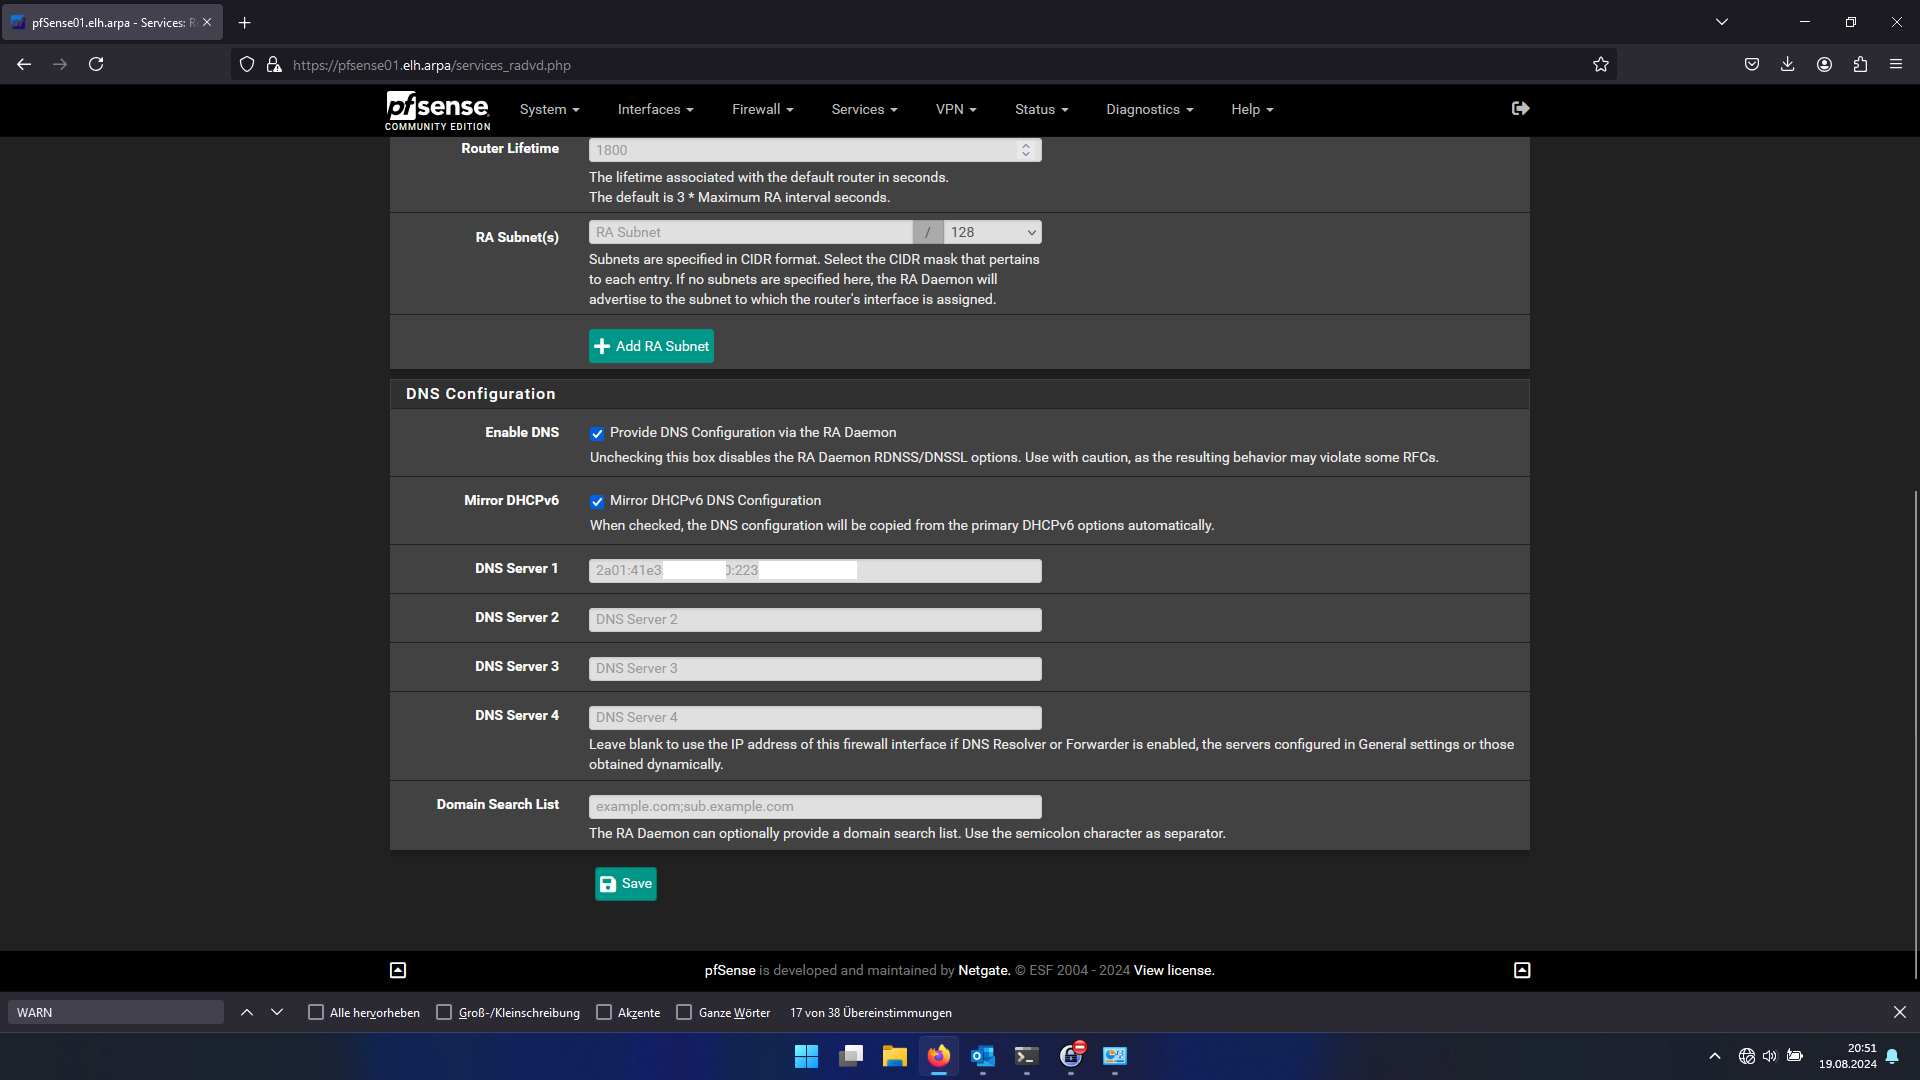The height and width of the screenshot is (1080, 1920).
Task: Open the RA Subnet CIDR mask dropdown
Action: [x=992, y=232]
